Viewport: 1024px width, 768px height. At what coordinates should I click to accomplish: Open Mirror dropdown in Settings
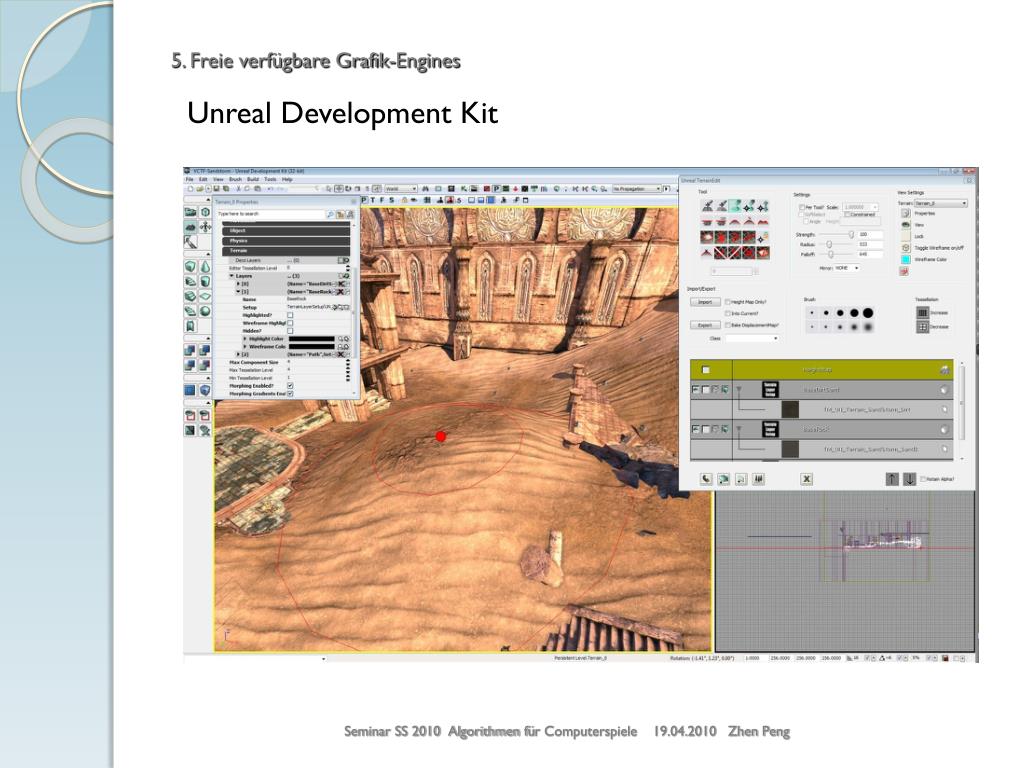click(847, 268)
